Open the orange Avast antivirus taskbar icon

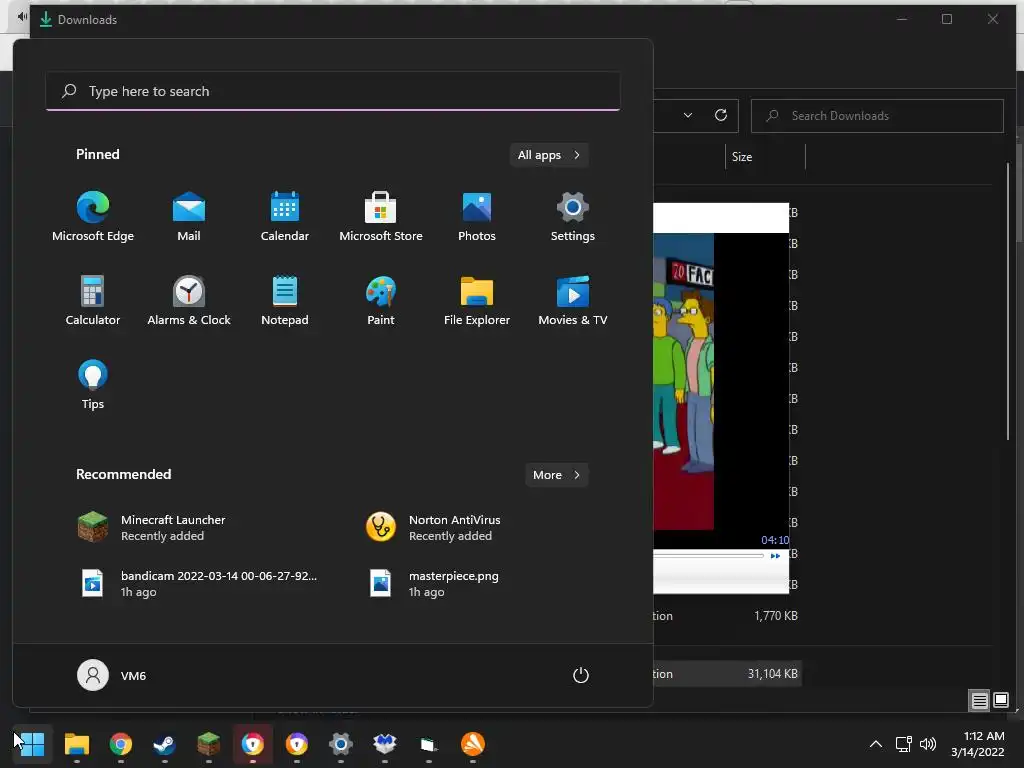pos(473,744)
